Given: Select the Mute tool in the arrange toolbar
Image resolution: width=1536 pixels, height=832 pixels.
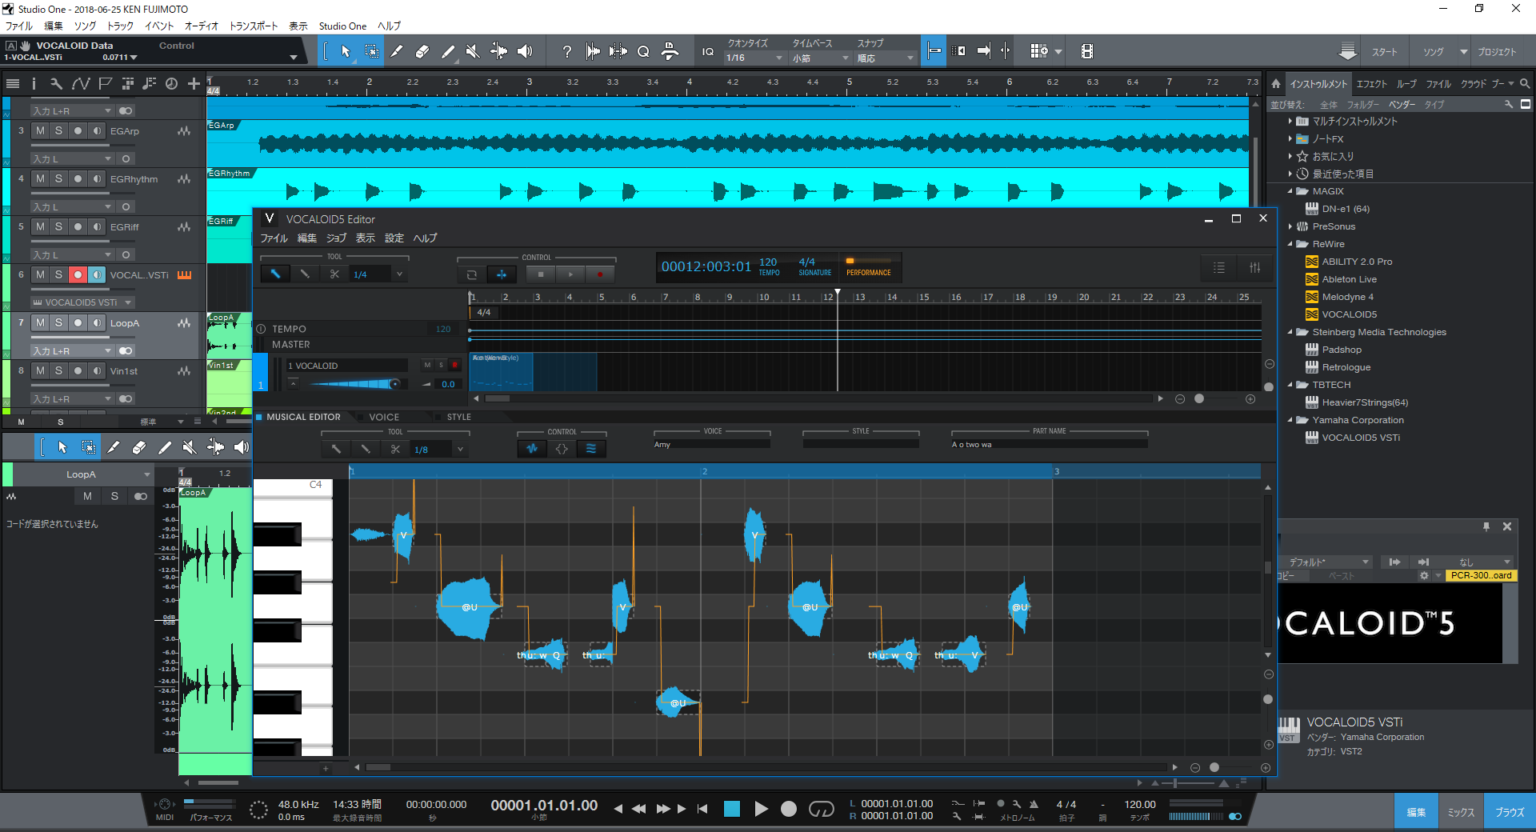Looking at the screenshot, I should (472, 50).
